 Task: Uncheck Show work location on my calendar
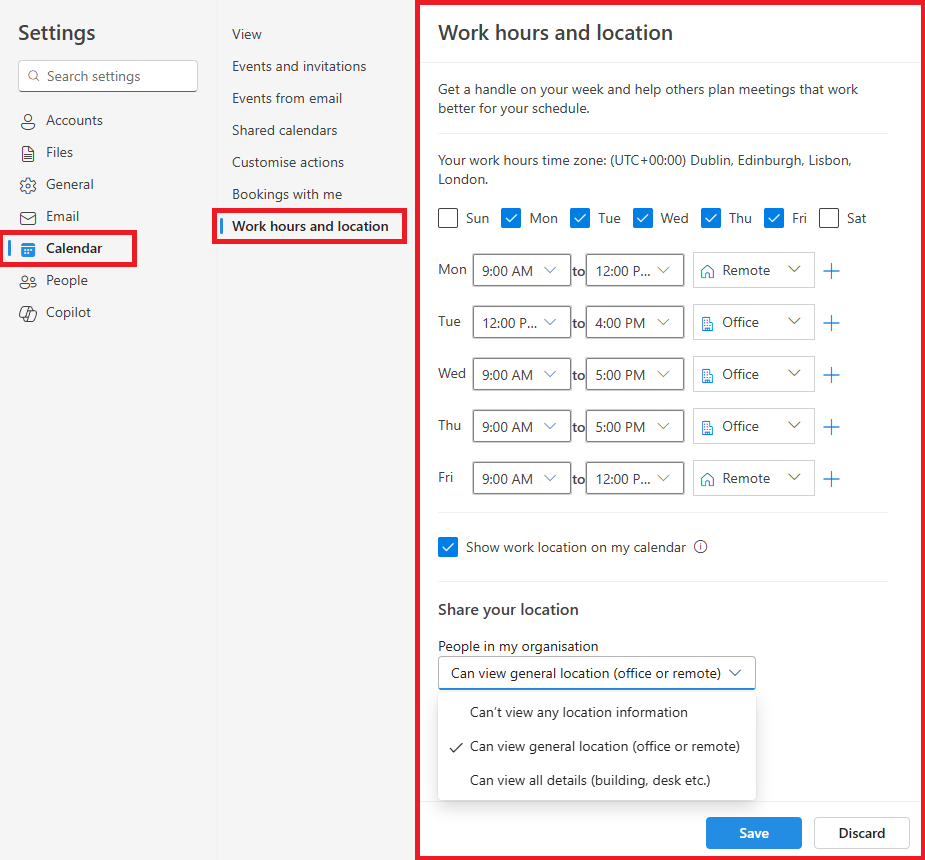pos(449,547)
